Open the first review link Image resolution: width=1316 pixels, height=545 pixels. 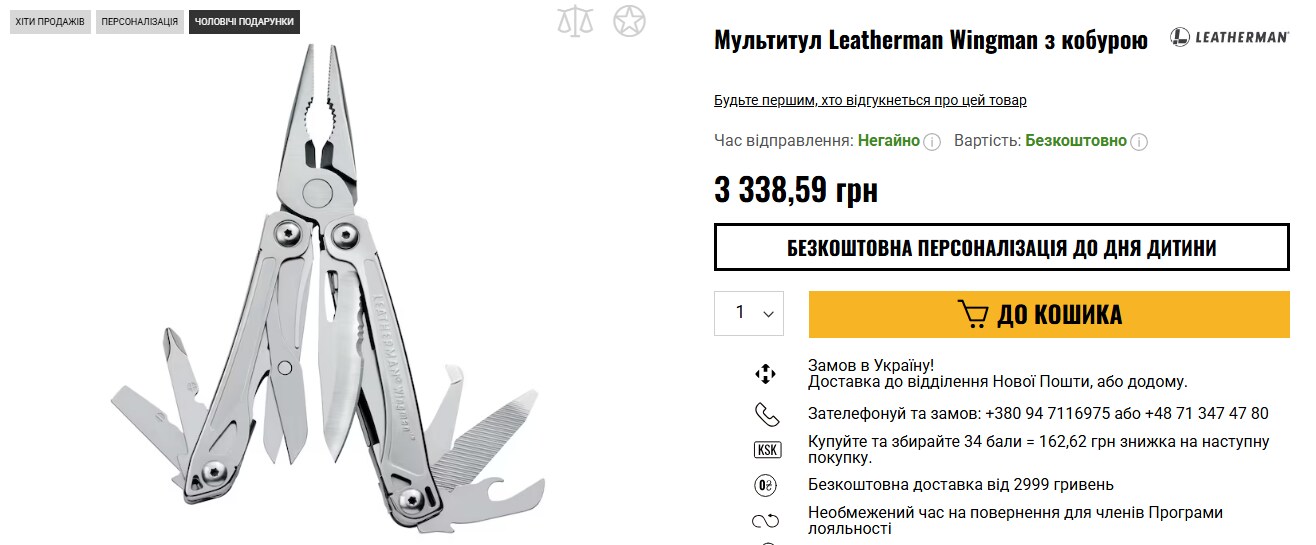pyautogui.click(x=870, y=100)
